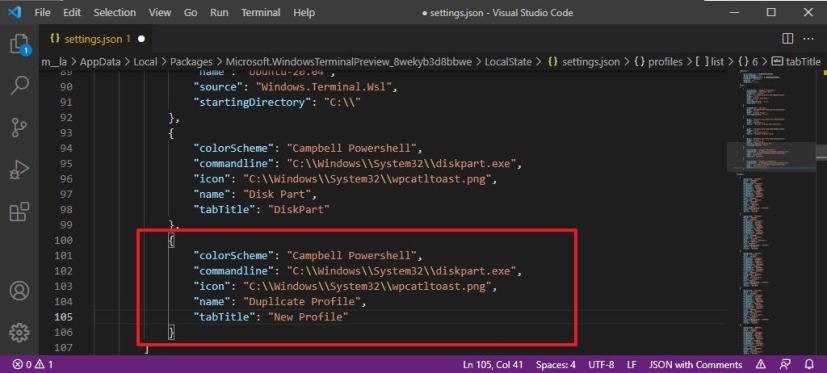This screenshot has width=827, height=373.
Task: Click "icon" key on line 96
Action: 213,179
